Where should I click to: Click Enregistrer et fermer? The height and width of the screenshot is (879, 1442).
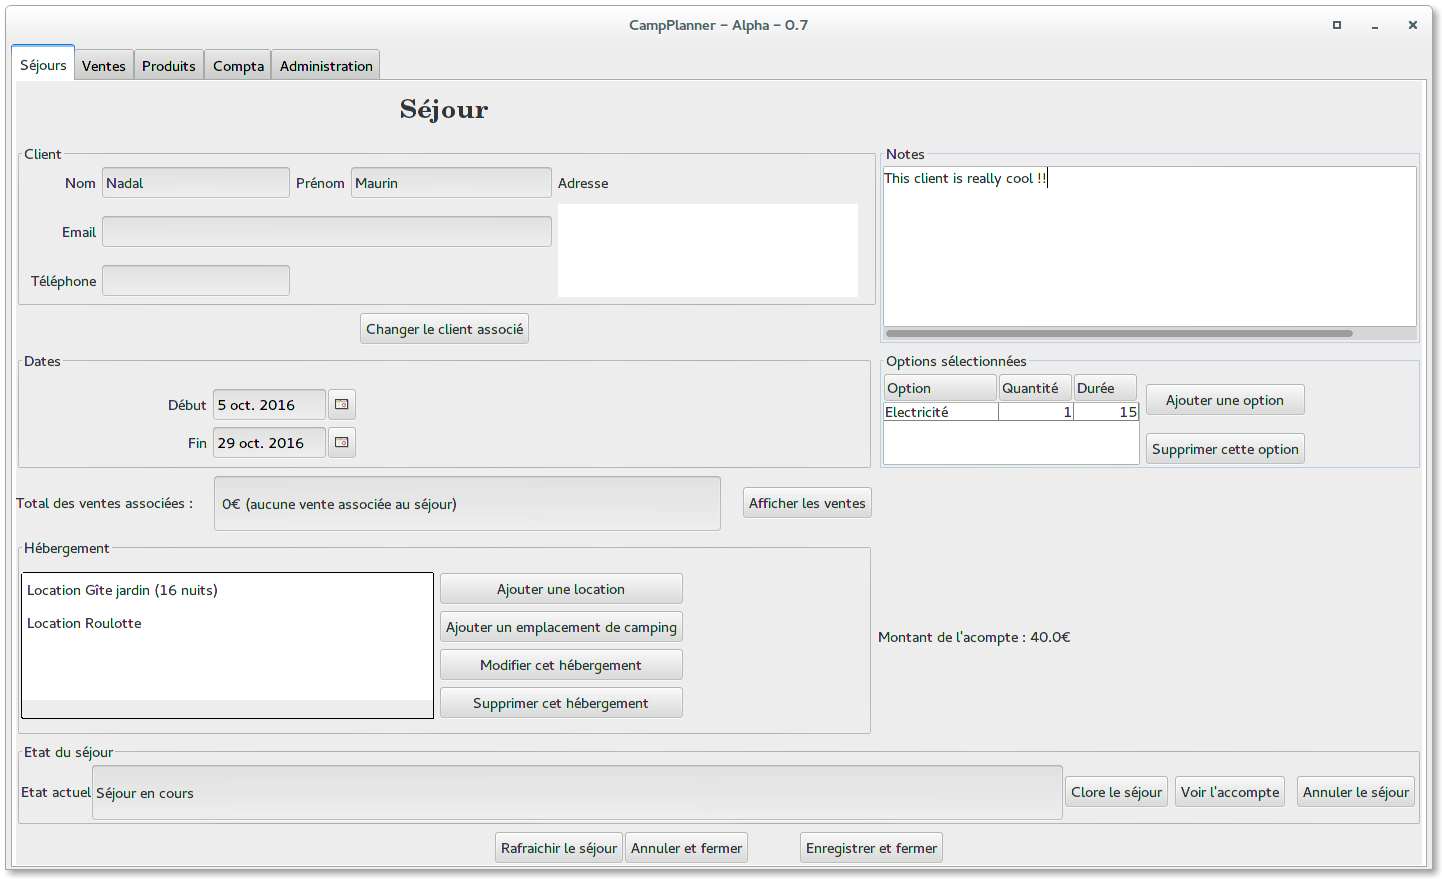point(871,848)
